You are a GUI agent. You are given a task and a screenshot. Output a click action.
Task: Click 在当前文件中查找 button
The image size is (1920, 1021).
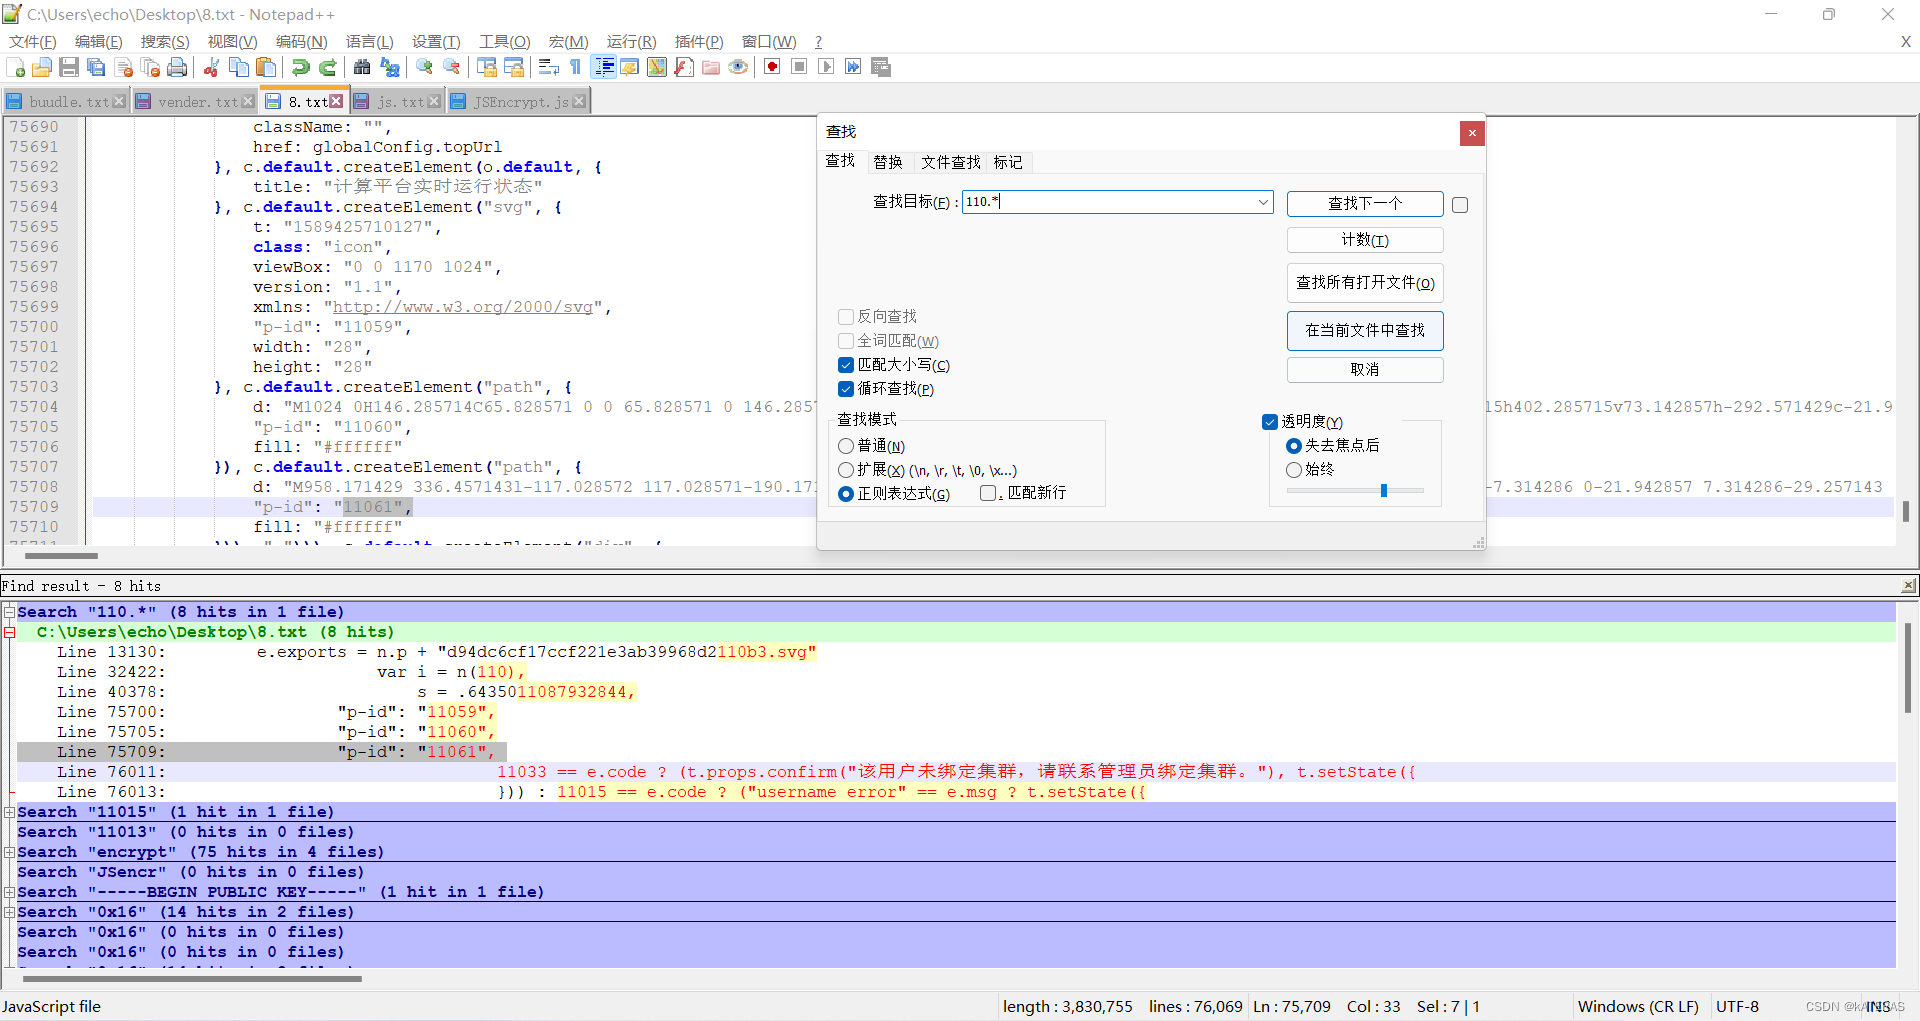click(1365, 331)
